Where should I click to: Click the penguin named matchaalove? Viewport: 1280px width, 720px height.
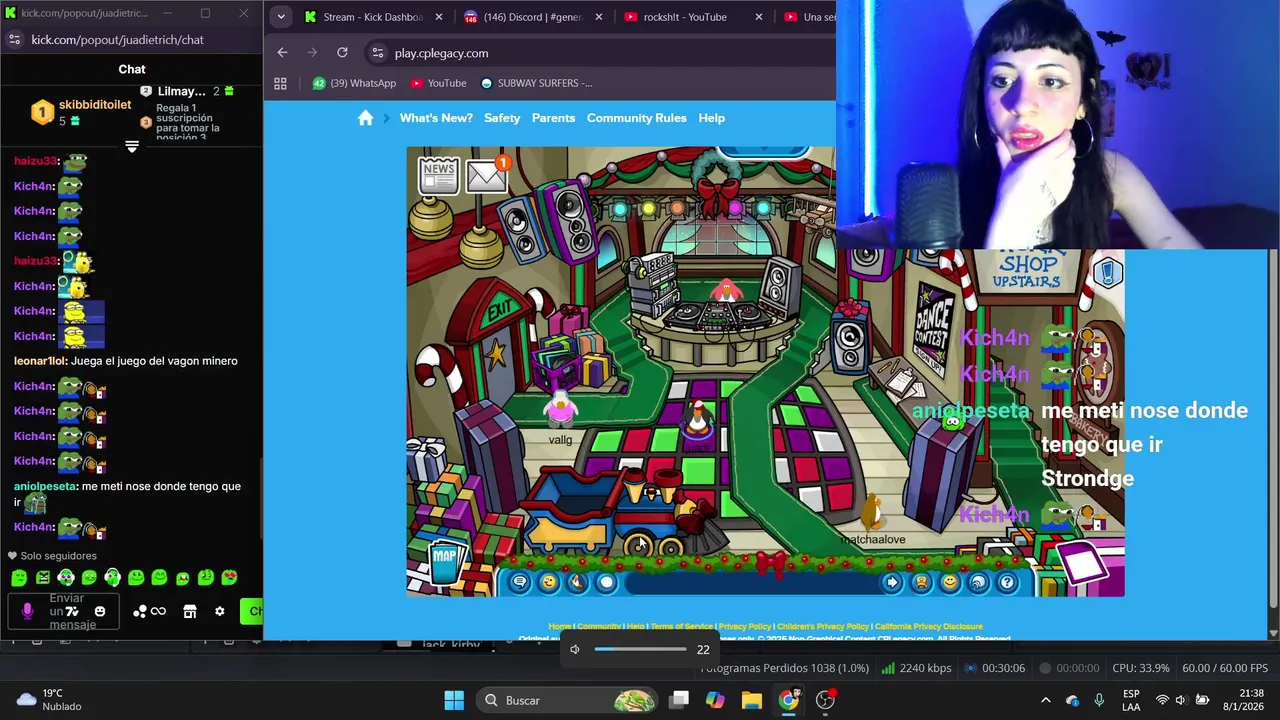(x=873, y=512)
